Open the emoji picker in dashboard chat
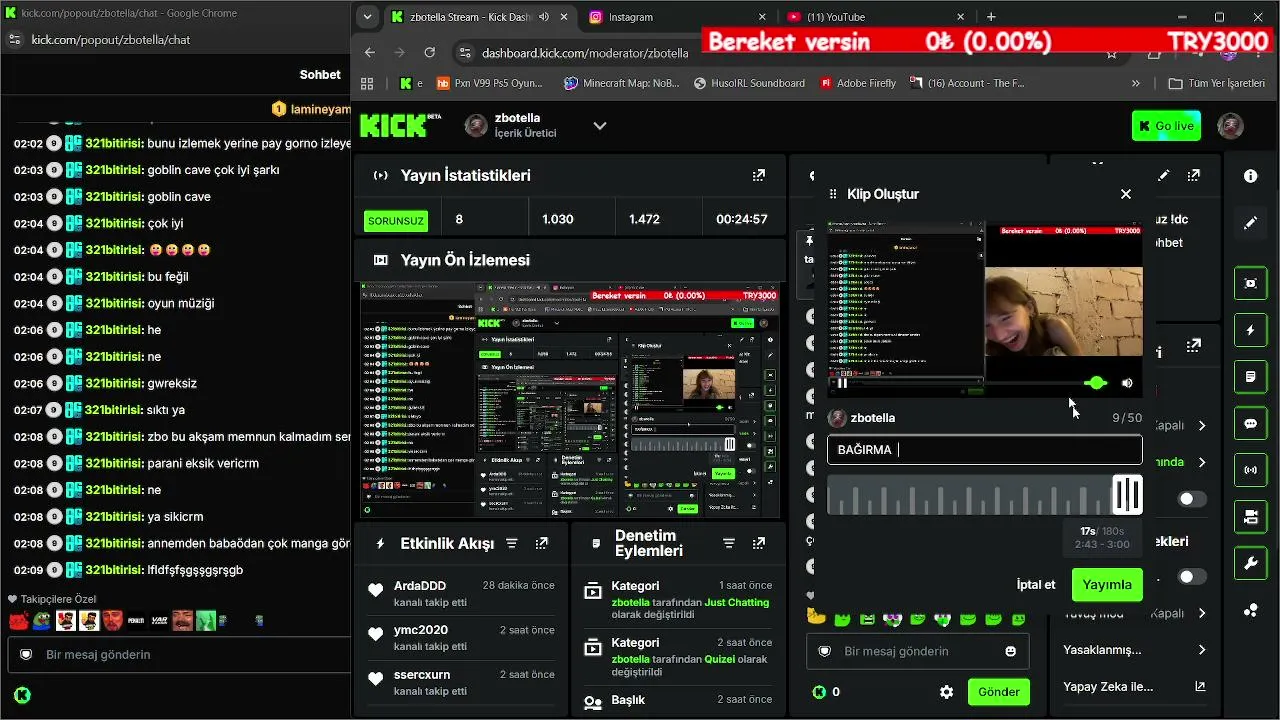 [1011, 651]
